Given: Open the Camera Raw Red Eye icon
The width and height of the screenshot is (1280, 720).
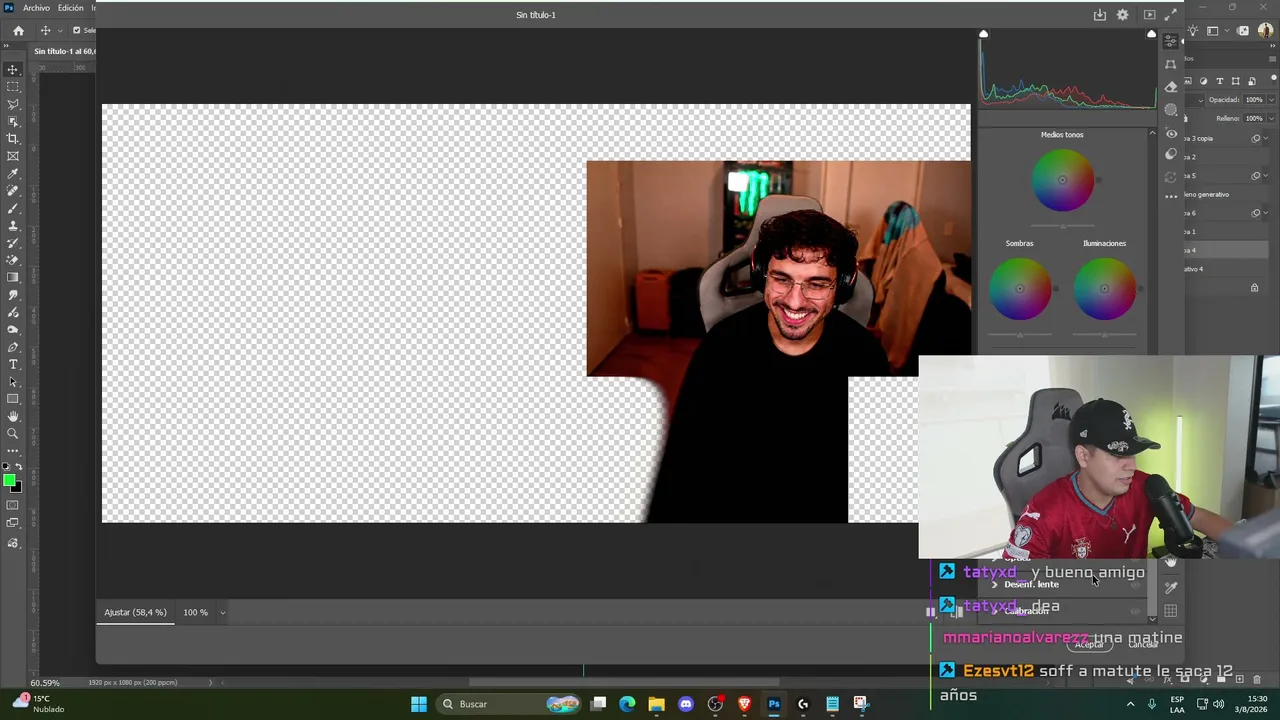Looking at the screenshot, I should [1171, 133].
